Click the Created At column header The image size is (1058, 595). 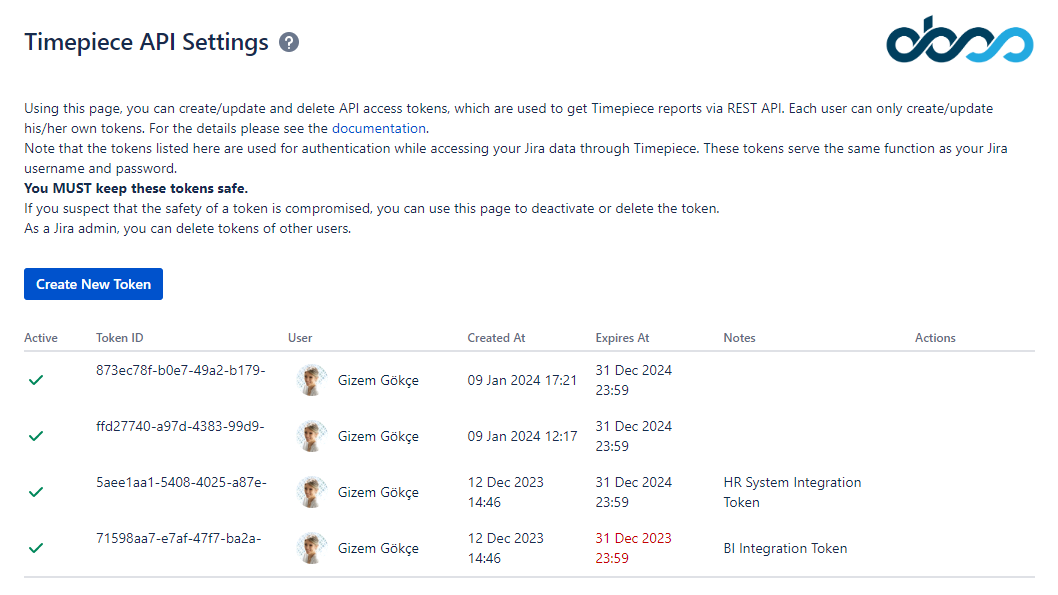[x=496, y=338]
